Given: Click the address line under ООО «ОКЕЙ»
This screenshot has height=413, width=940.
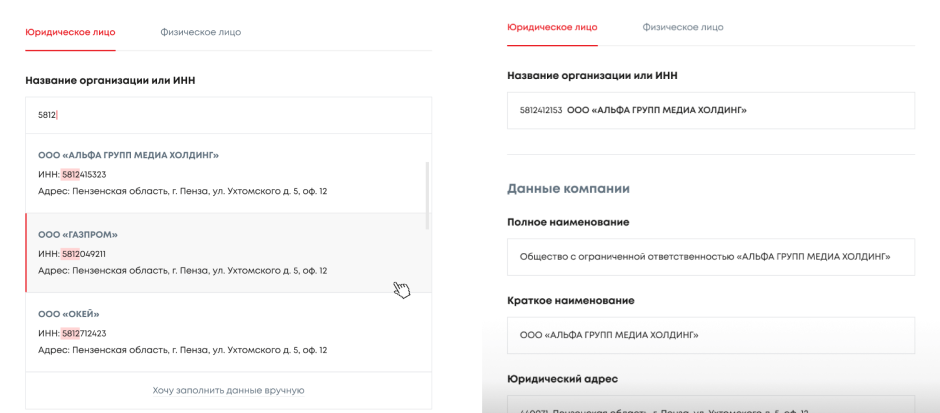Looking at the screenshot, I should [x=182, y=350].
